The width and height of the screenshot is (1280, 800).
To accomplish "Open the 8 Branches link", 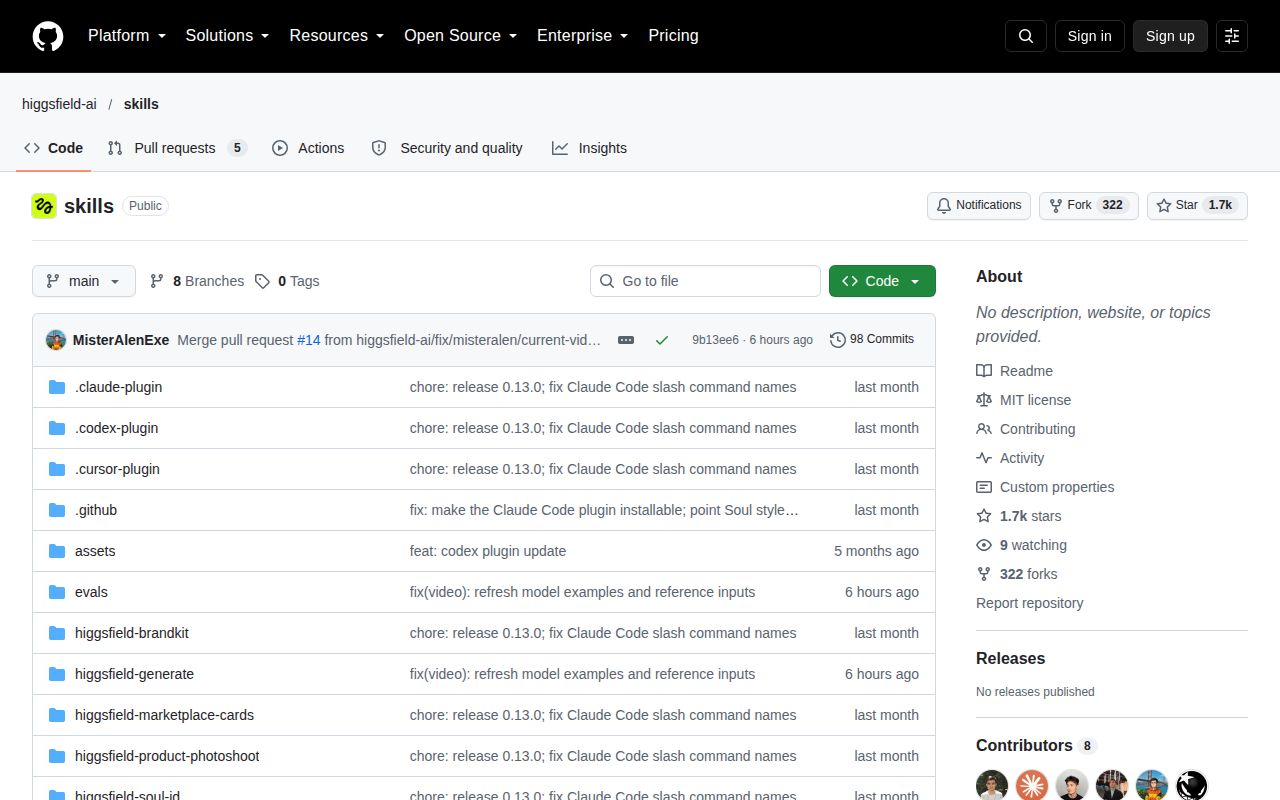I will 197,281.
